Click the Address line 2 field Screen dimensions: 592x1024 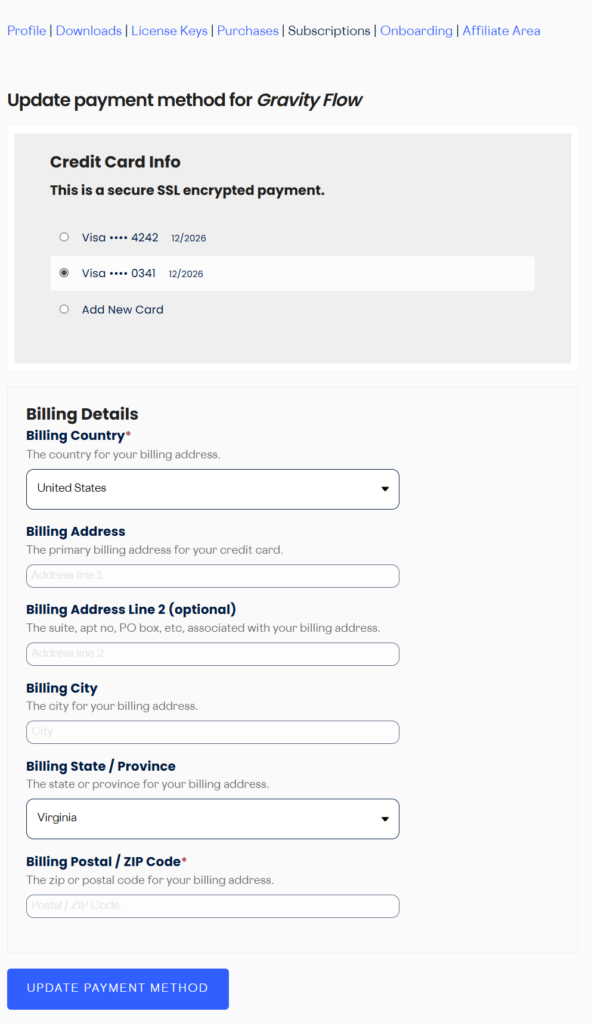212,653
